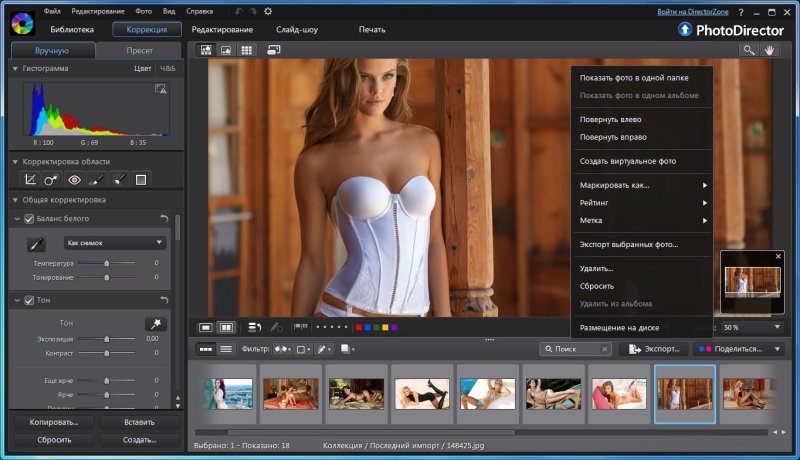
Task: Select the adjustment brush tool
Action: pos(96,180)
